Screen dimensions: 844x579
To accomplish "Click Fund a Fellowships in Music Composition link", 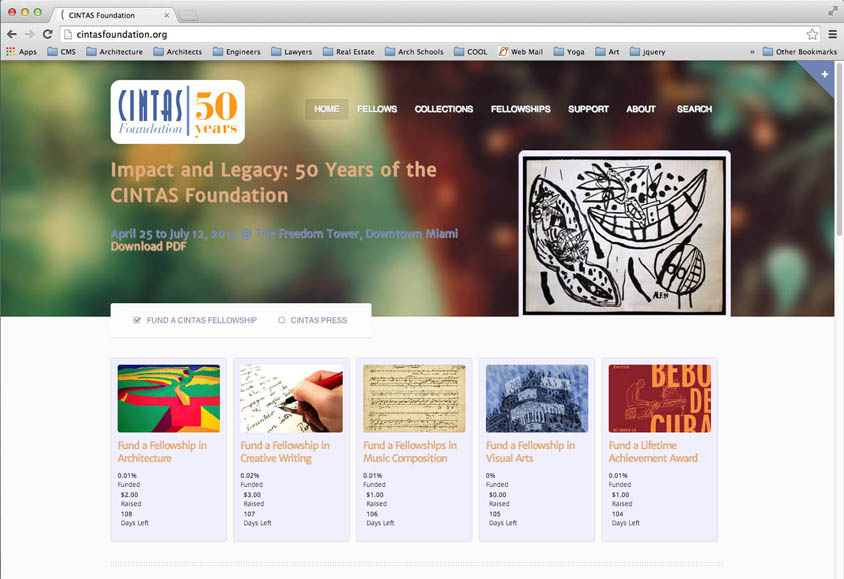I will click(410, 451).
